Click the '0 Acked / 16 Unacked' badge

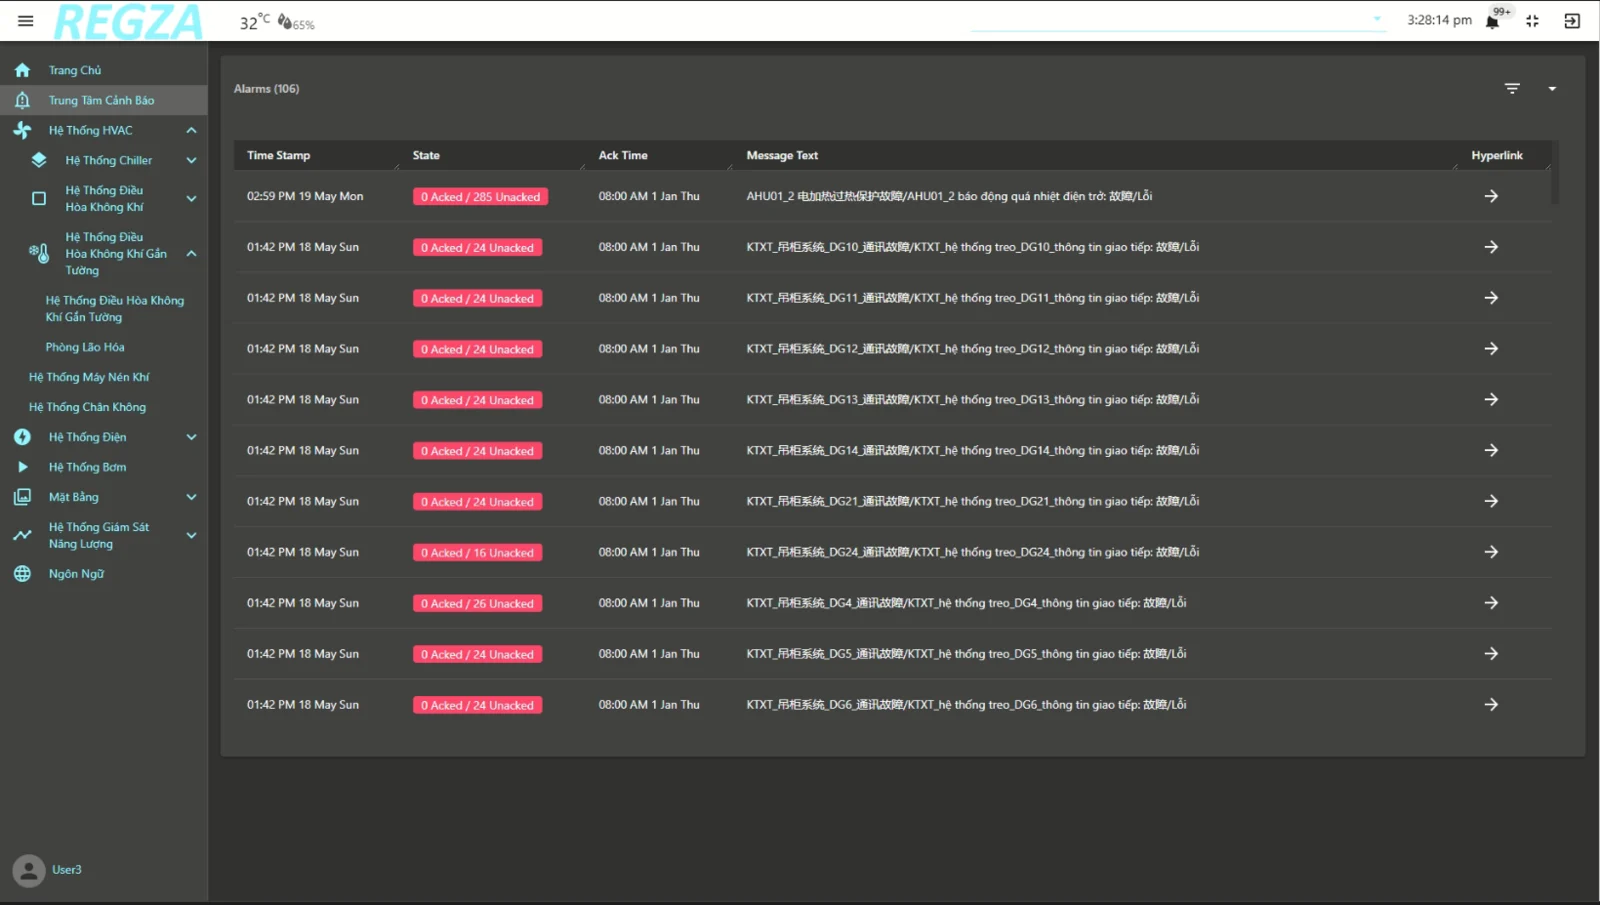pyautogui.click(x=477, y=553)
